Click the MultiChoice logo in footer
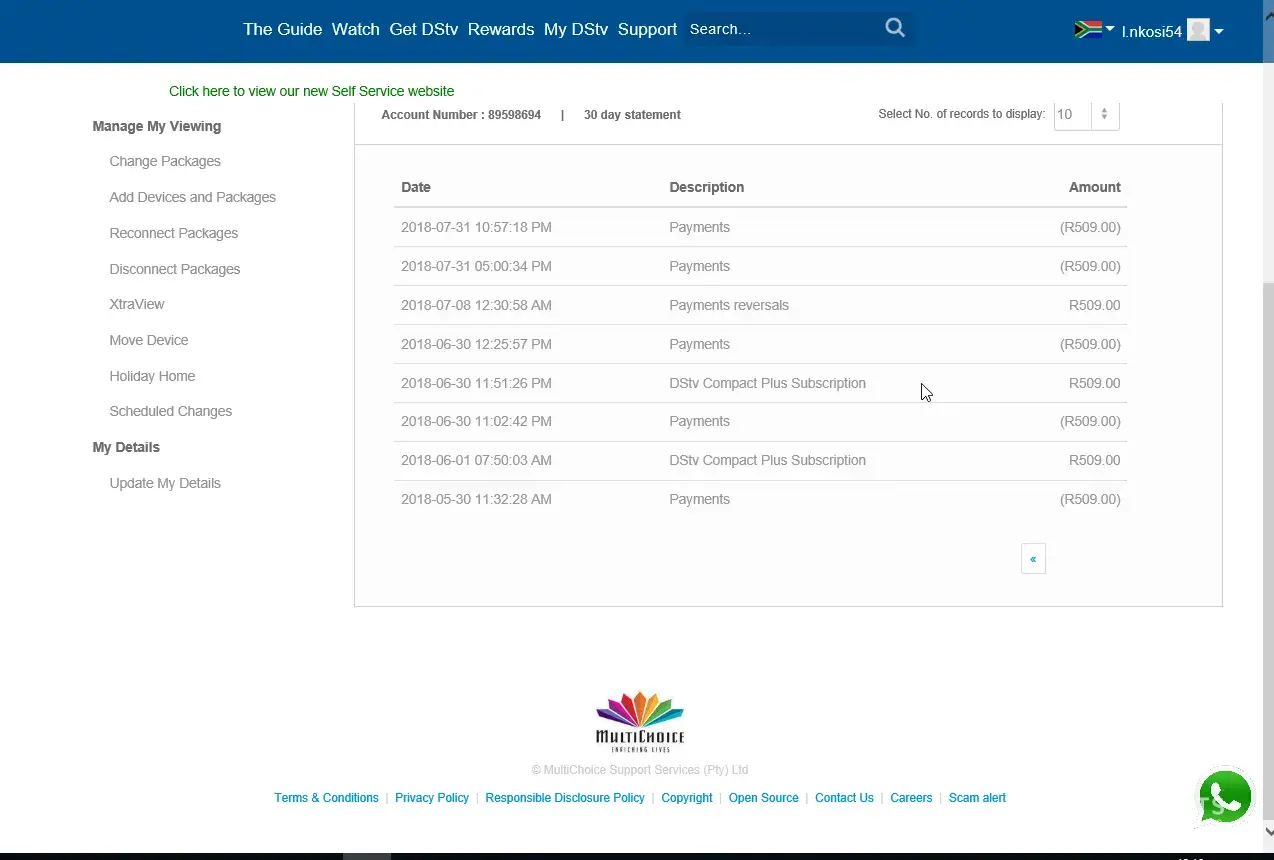This screenshot has width=1274, height=860. pyautogui.click(x=640, y=721)
